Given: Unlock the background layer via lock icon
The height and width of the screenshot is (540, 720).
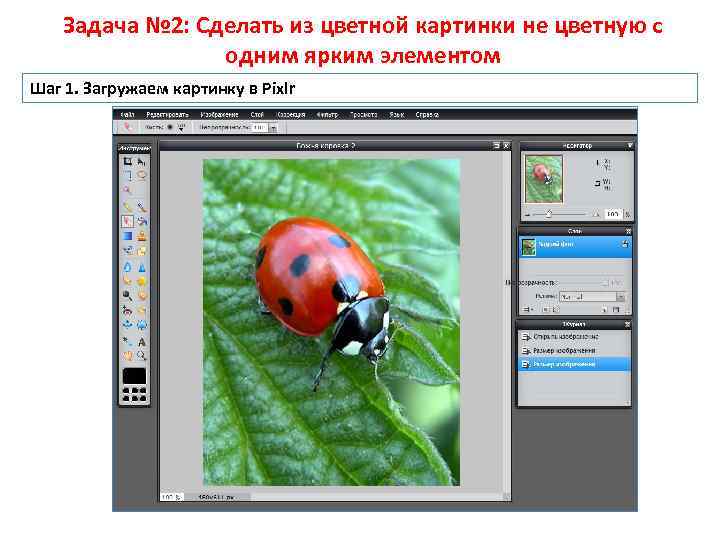Looking at the screenshot, I should point(624,244).
